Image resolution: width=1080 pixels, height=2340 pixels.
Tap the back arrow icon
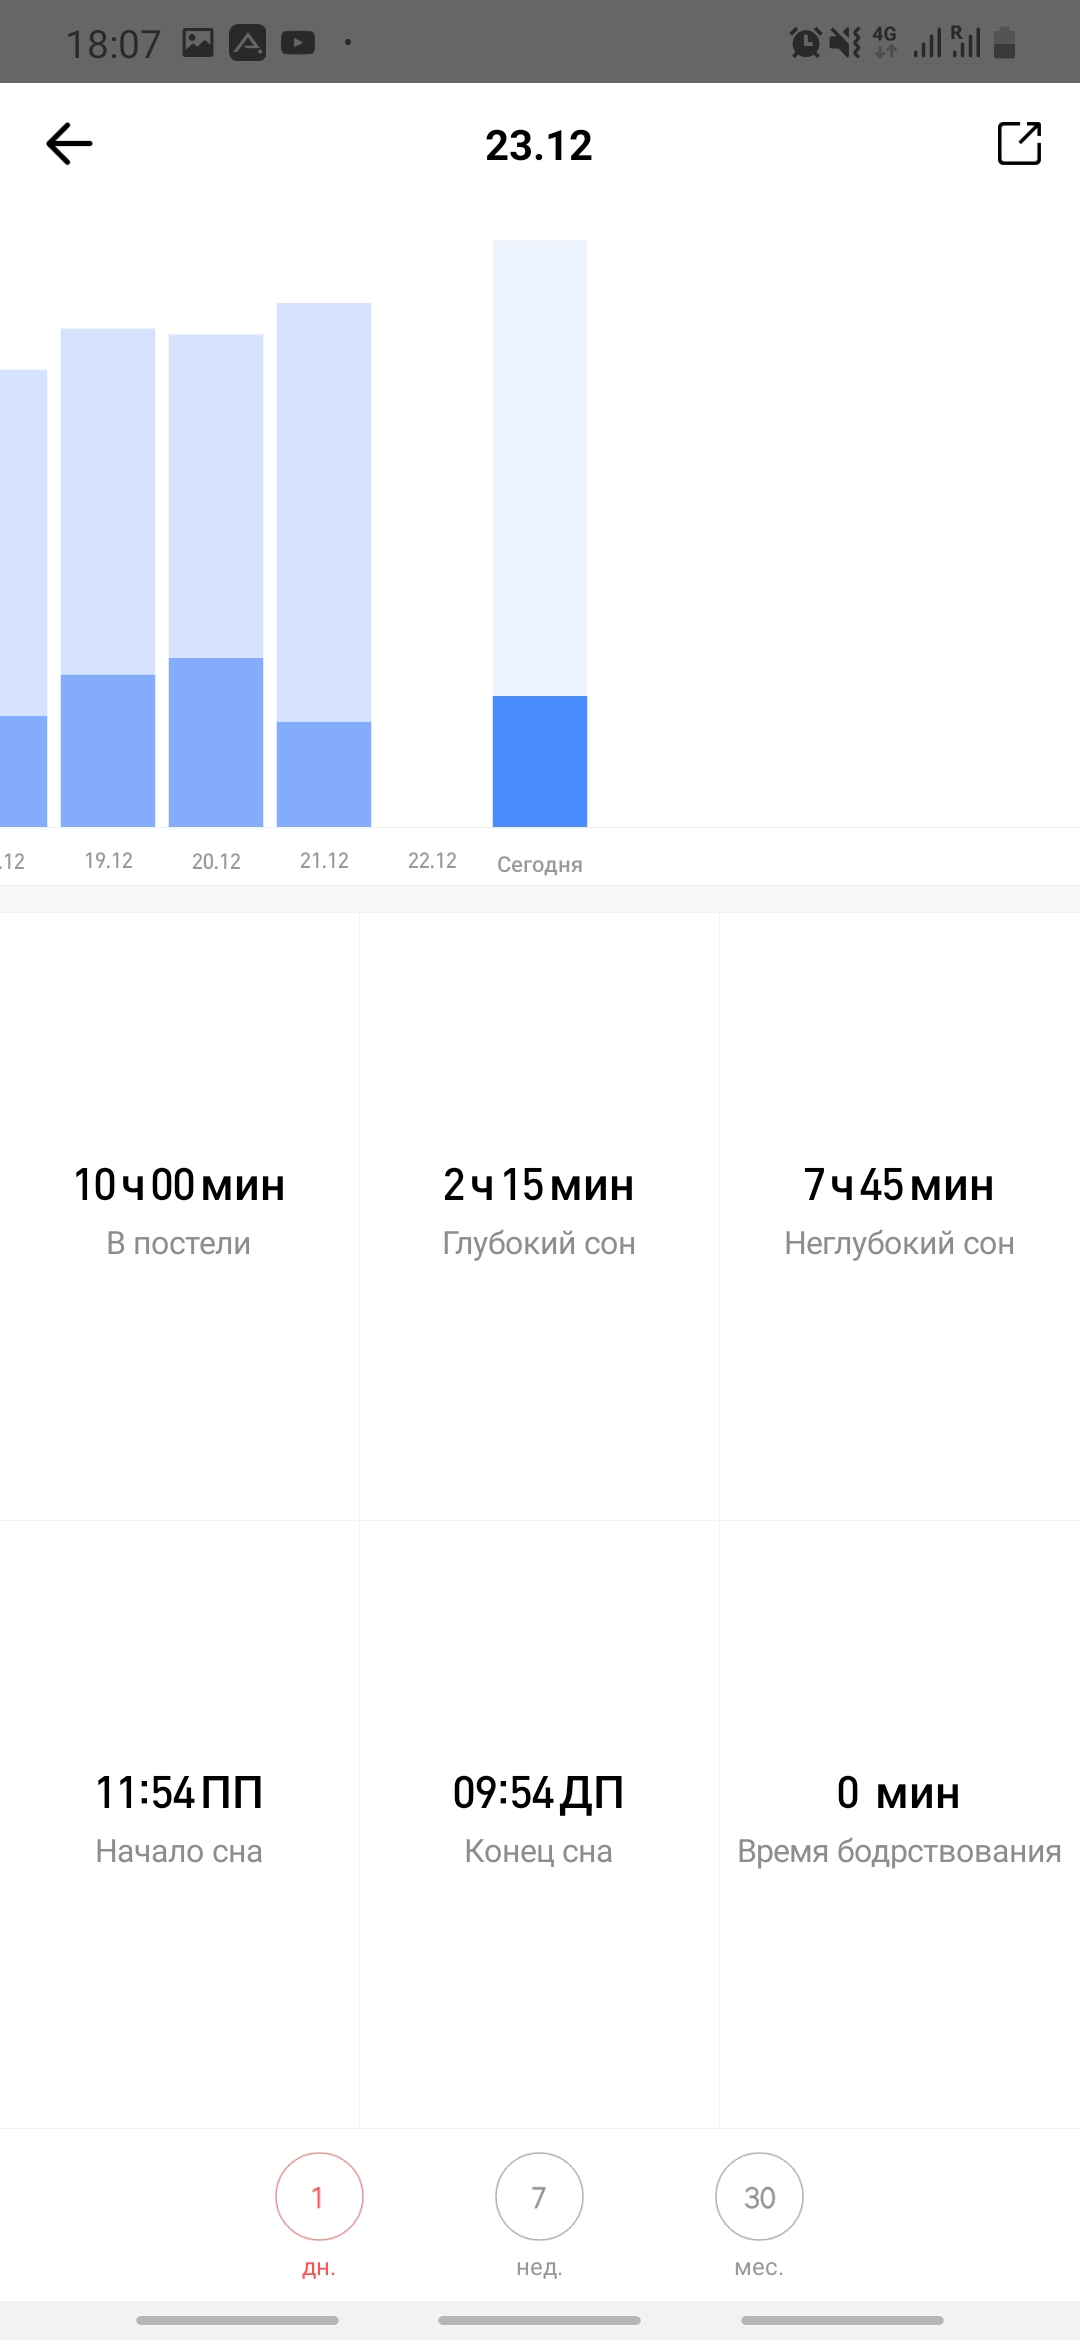tap(69, 144)
